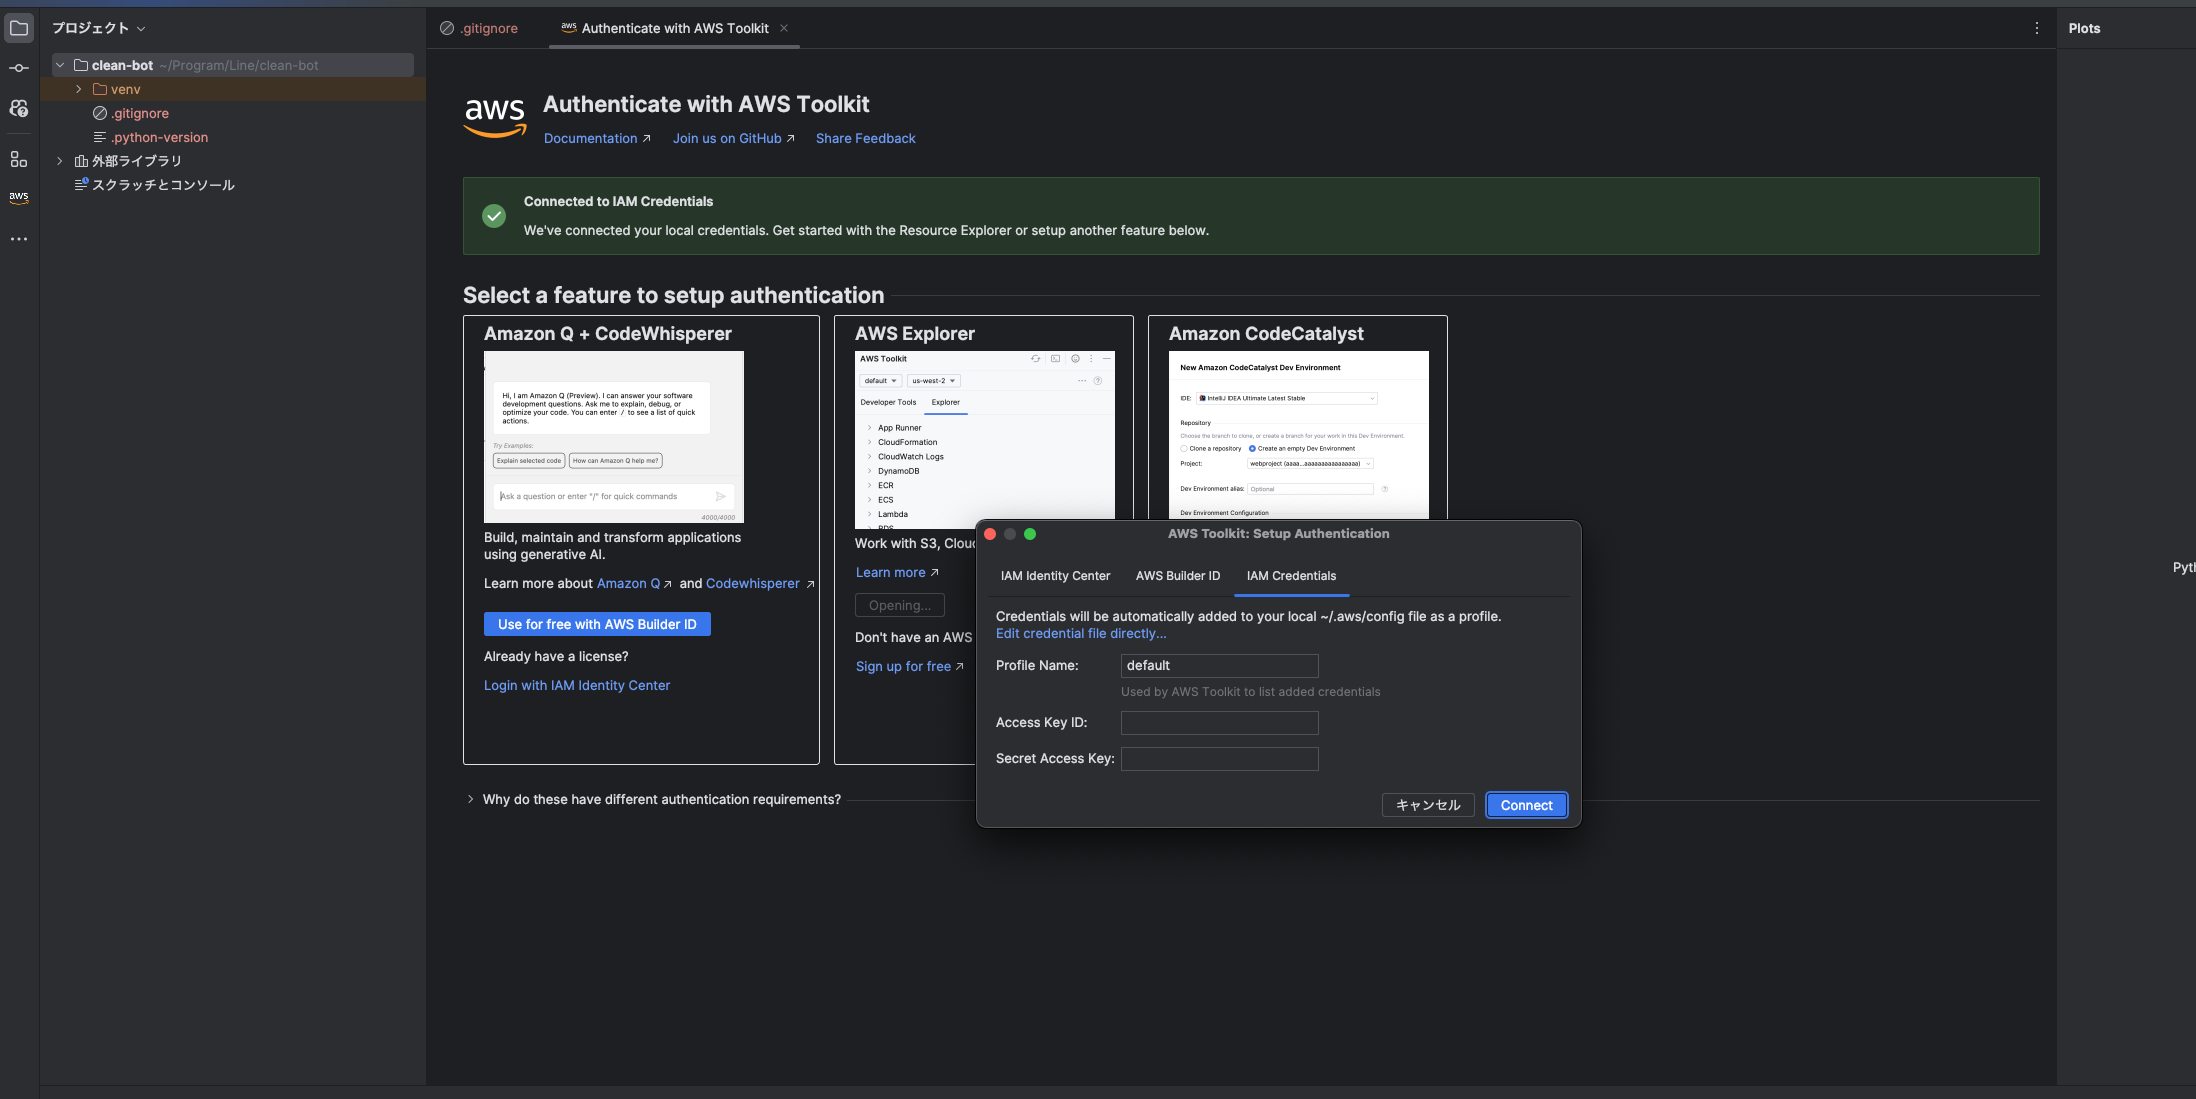Click the Explorer icon in sidebar

(x=20, y=29)
